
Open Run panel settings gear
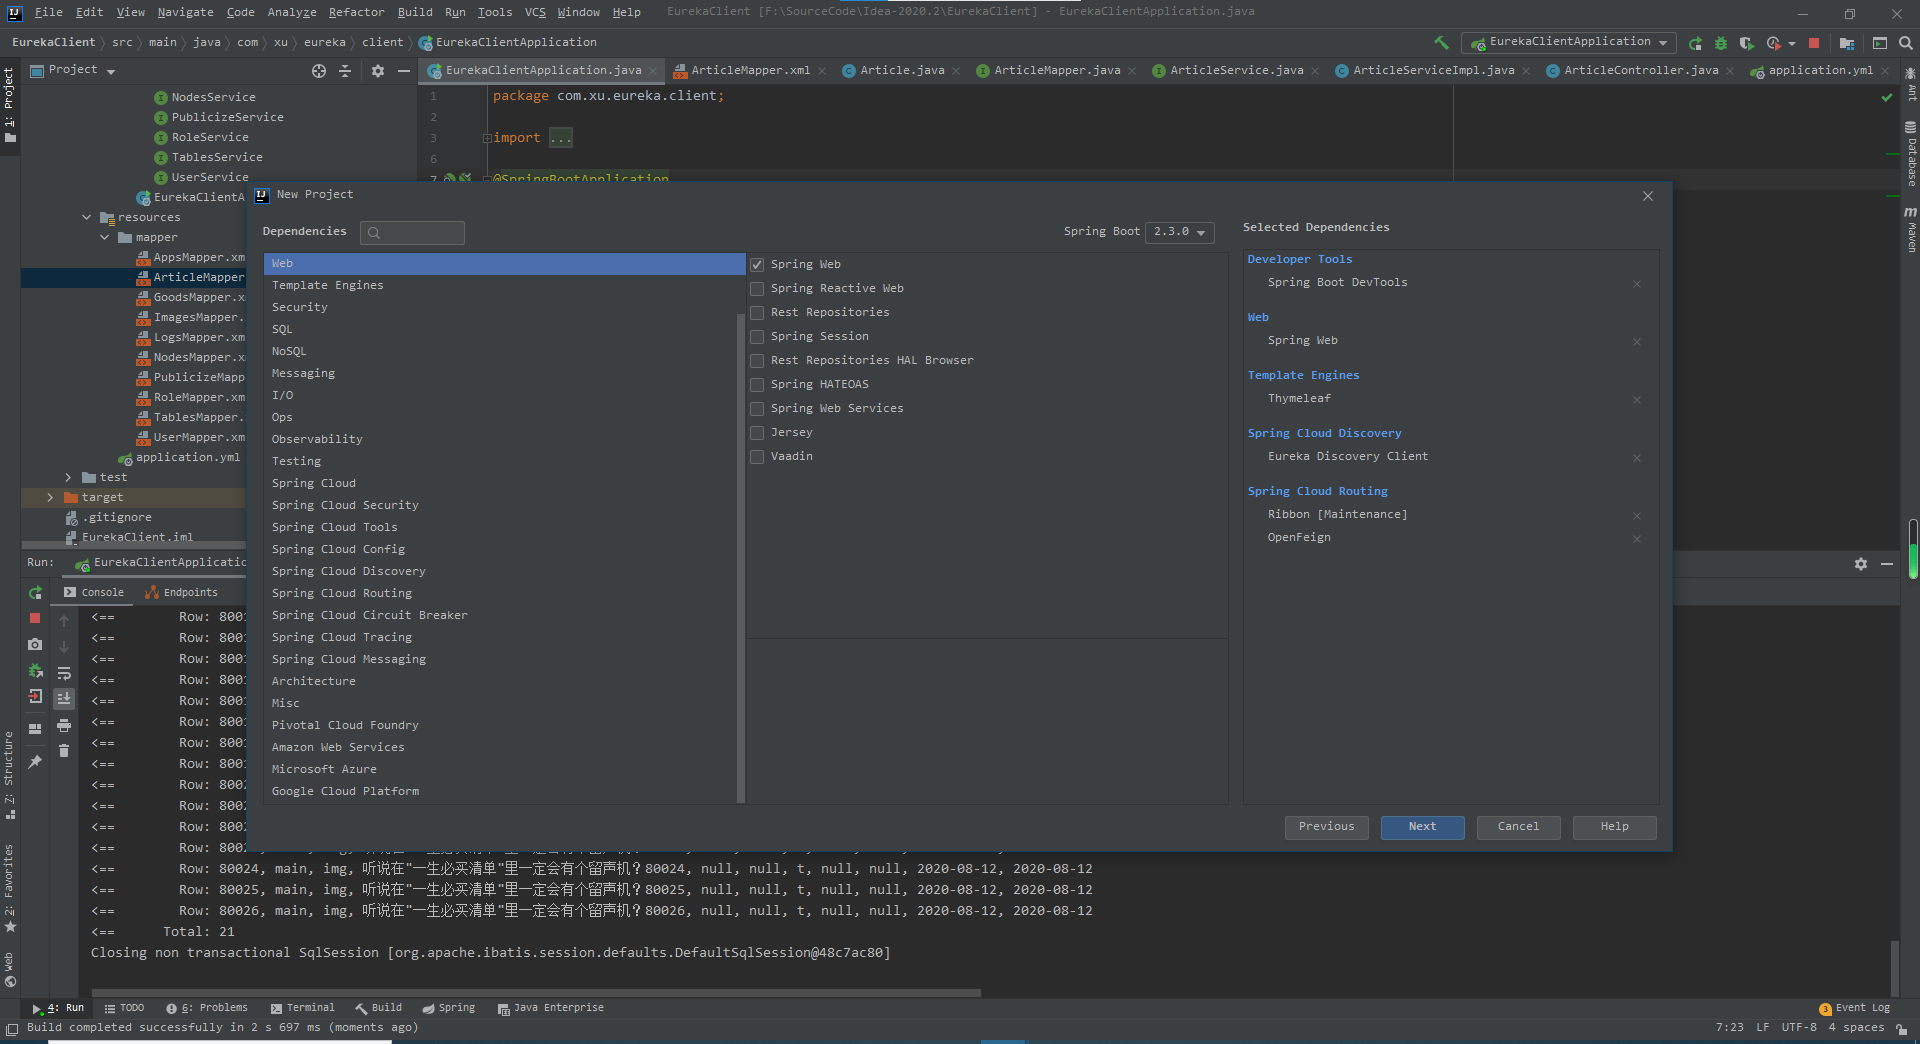coord(1861,564)
